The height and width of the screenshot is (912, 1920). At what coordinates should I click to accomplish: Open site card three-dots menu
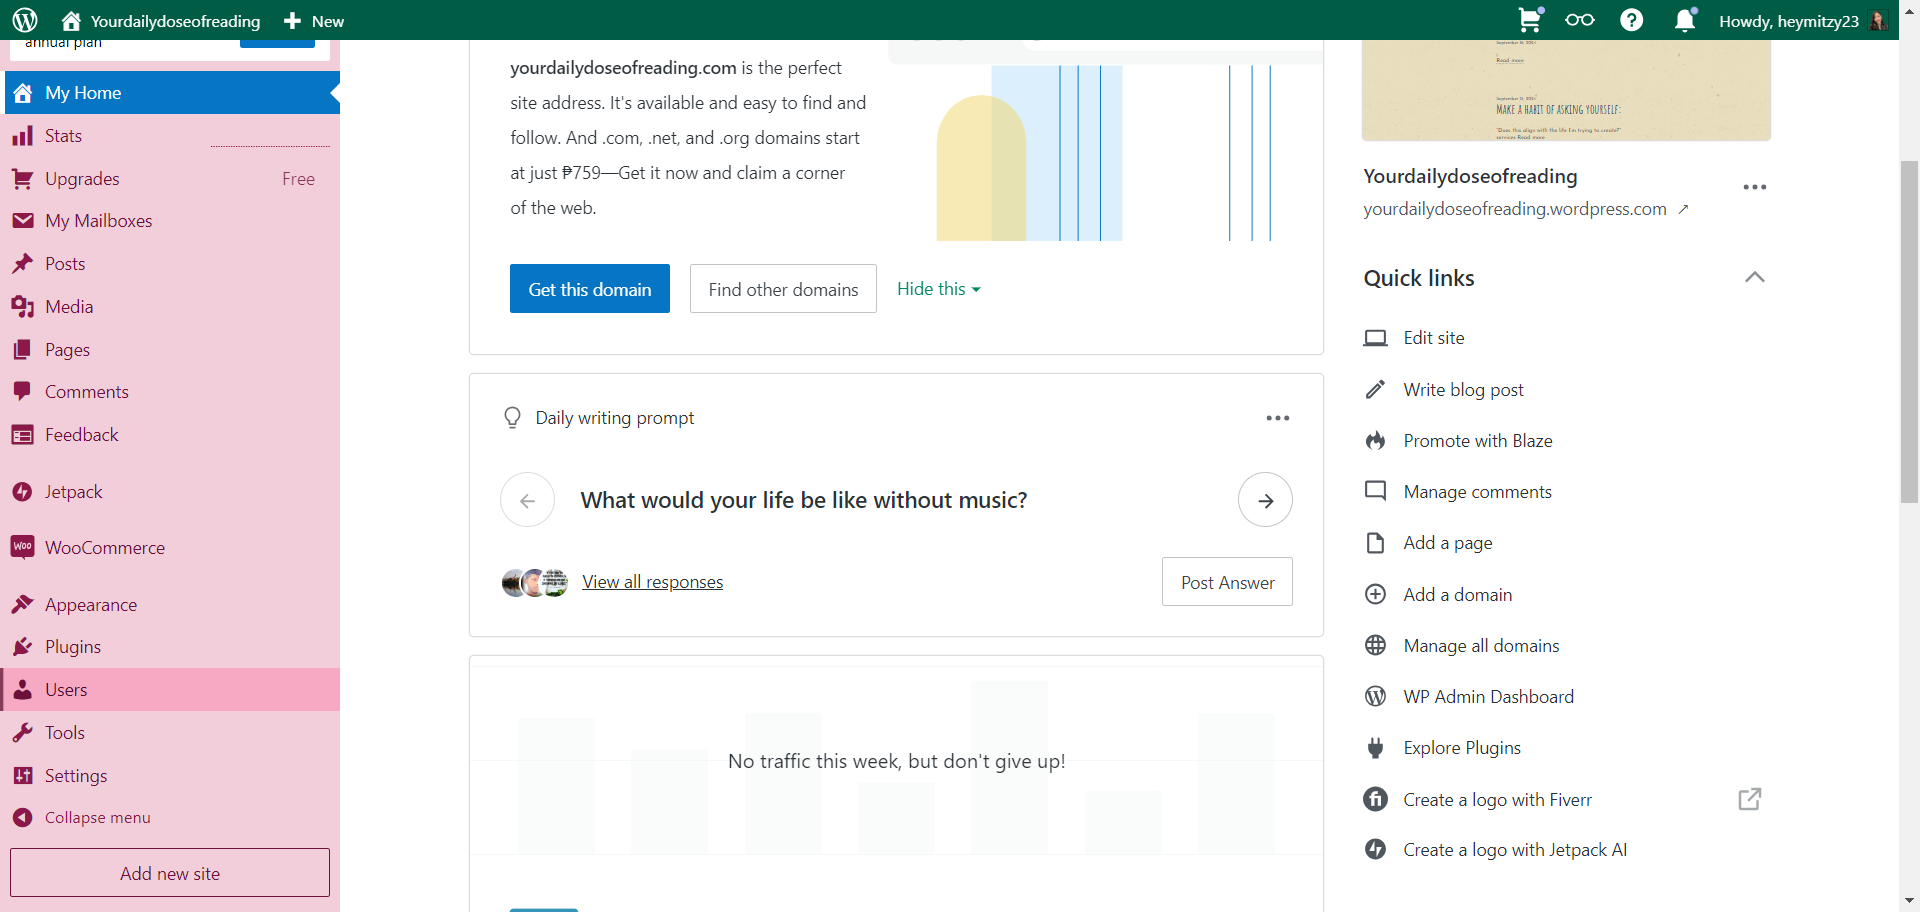point(1754,187)
